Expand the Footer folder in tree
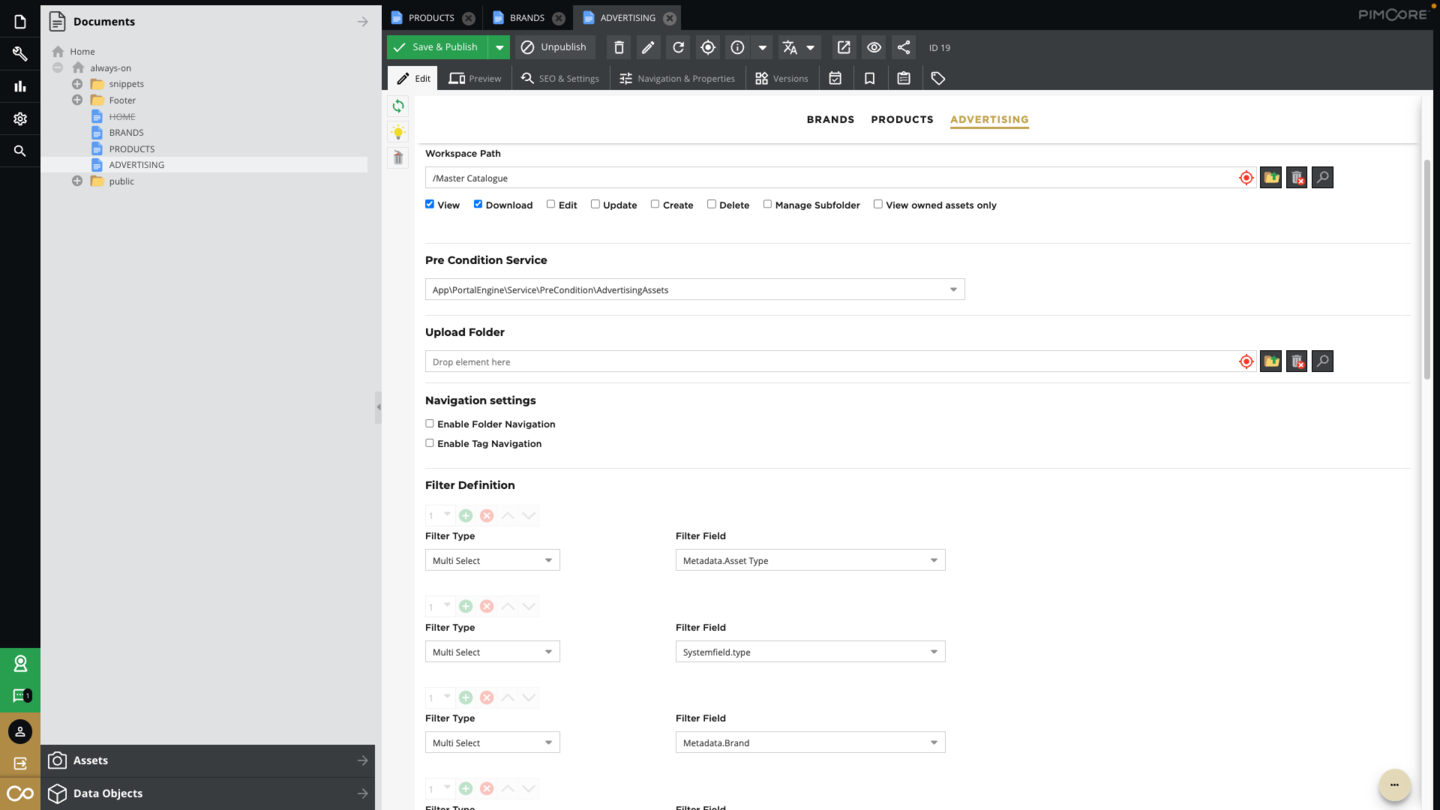The image size is (1440, 810). 77,100
